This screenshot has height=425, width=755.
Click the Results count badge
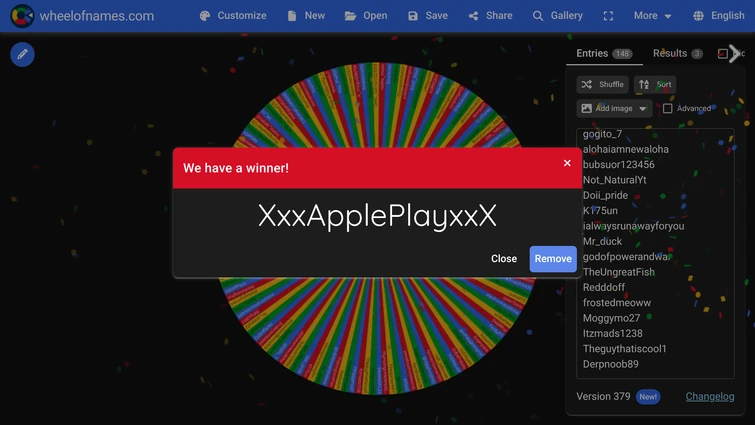pos(697,54)
